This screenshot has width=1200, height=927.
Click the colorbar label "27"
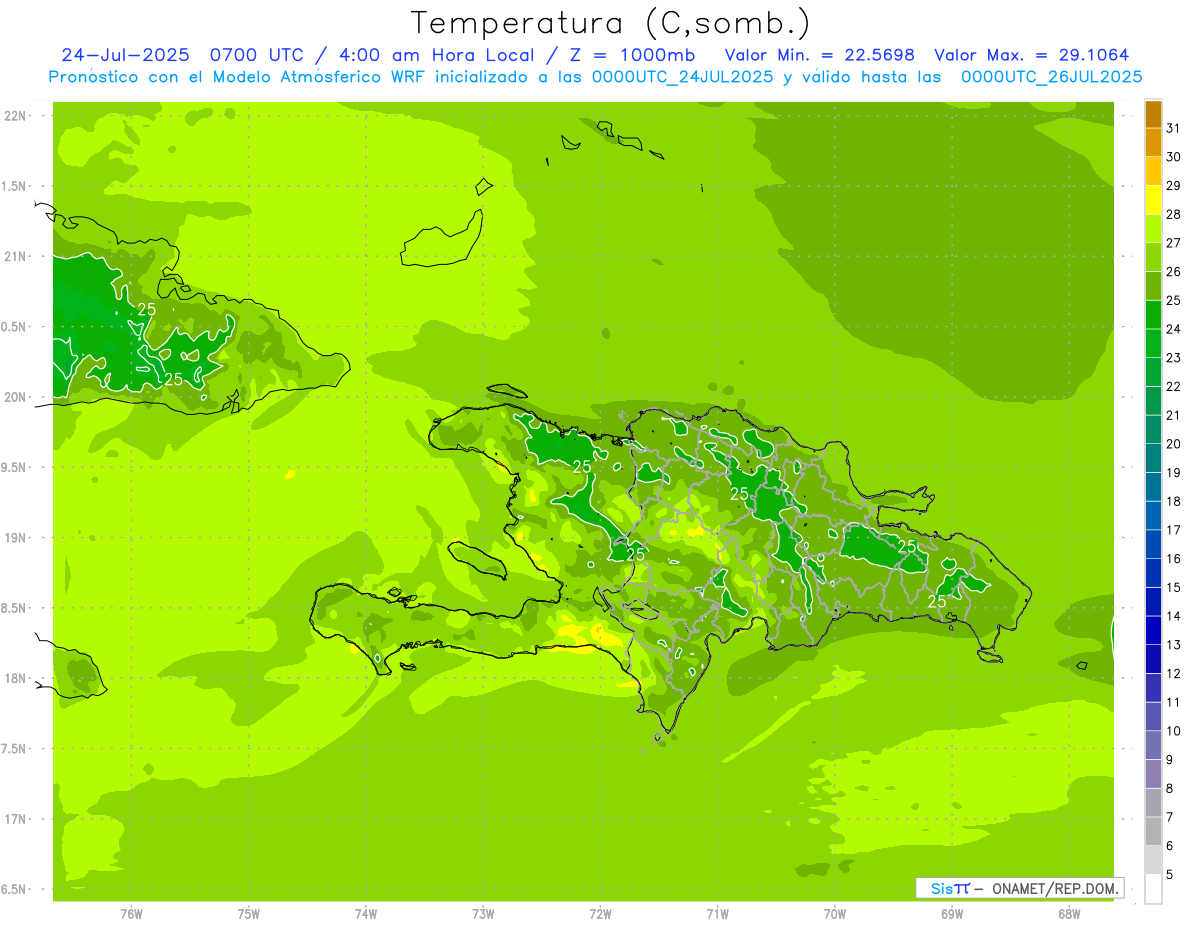(1174, 243)
